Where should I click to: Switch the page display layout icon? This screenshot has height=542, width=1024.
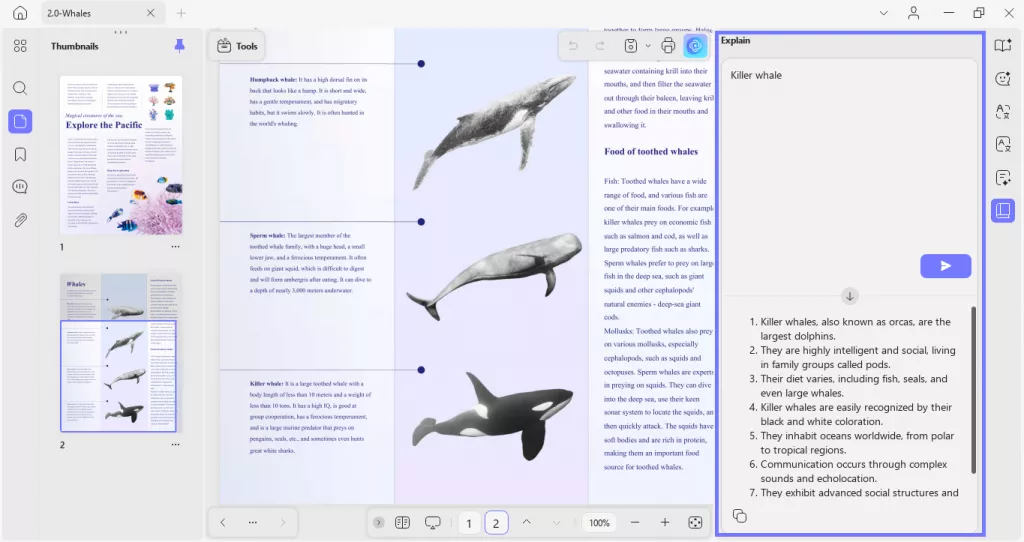[402, 522]
